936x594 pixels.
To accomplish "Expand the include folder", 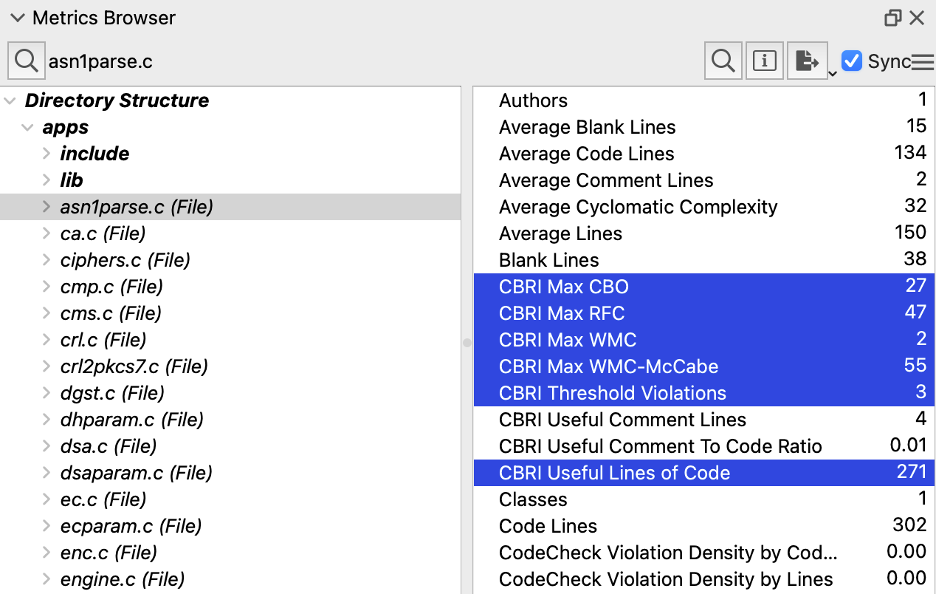I will tap(46, 153).
